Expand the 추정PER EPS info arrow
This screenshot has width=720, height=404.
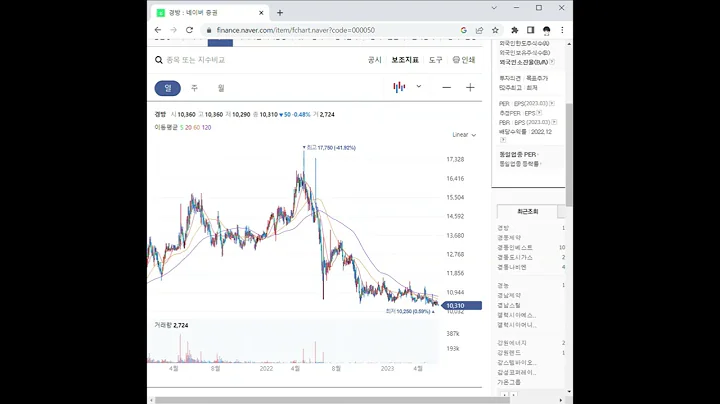539,113
